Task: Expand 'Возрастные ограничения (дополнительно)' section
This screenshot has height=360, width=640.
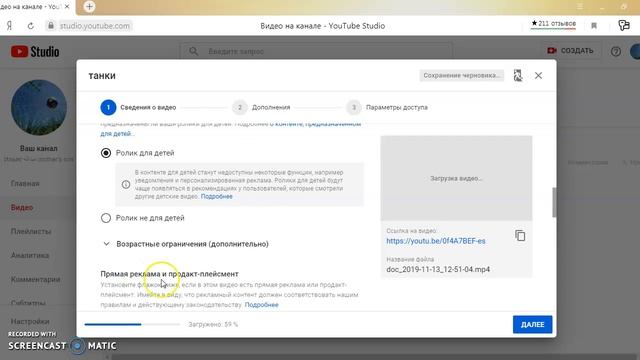Action: [185, 244]
